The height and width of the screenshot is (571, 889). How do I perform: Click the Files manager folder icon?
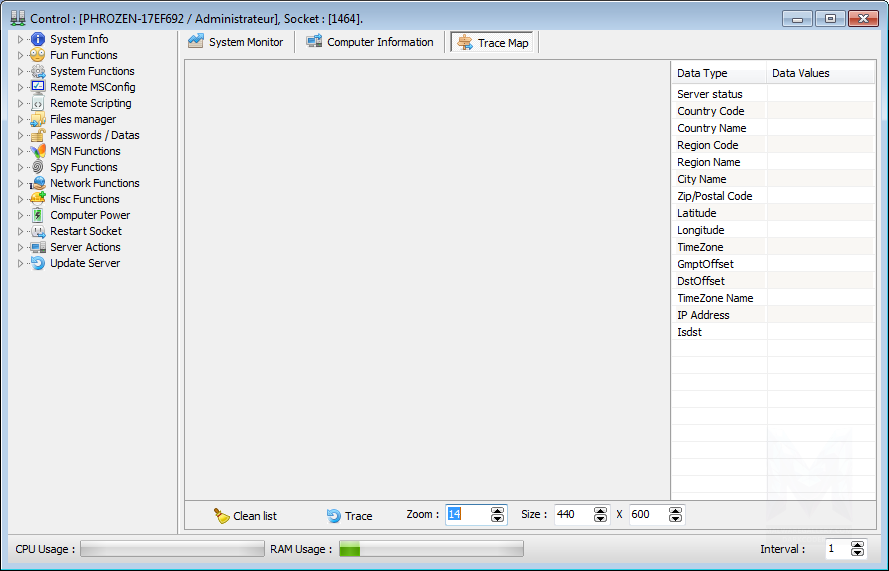tap(38, 119)
